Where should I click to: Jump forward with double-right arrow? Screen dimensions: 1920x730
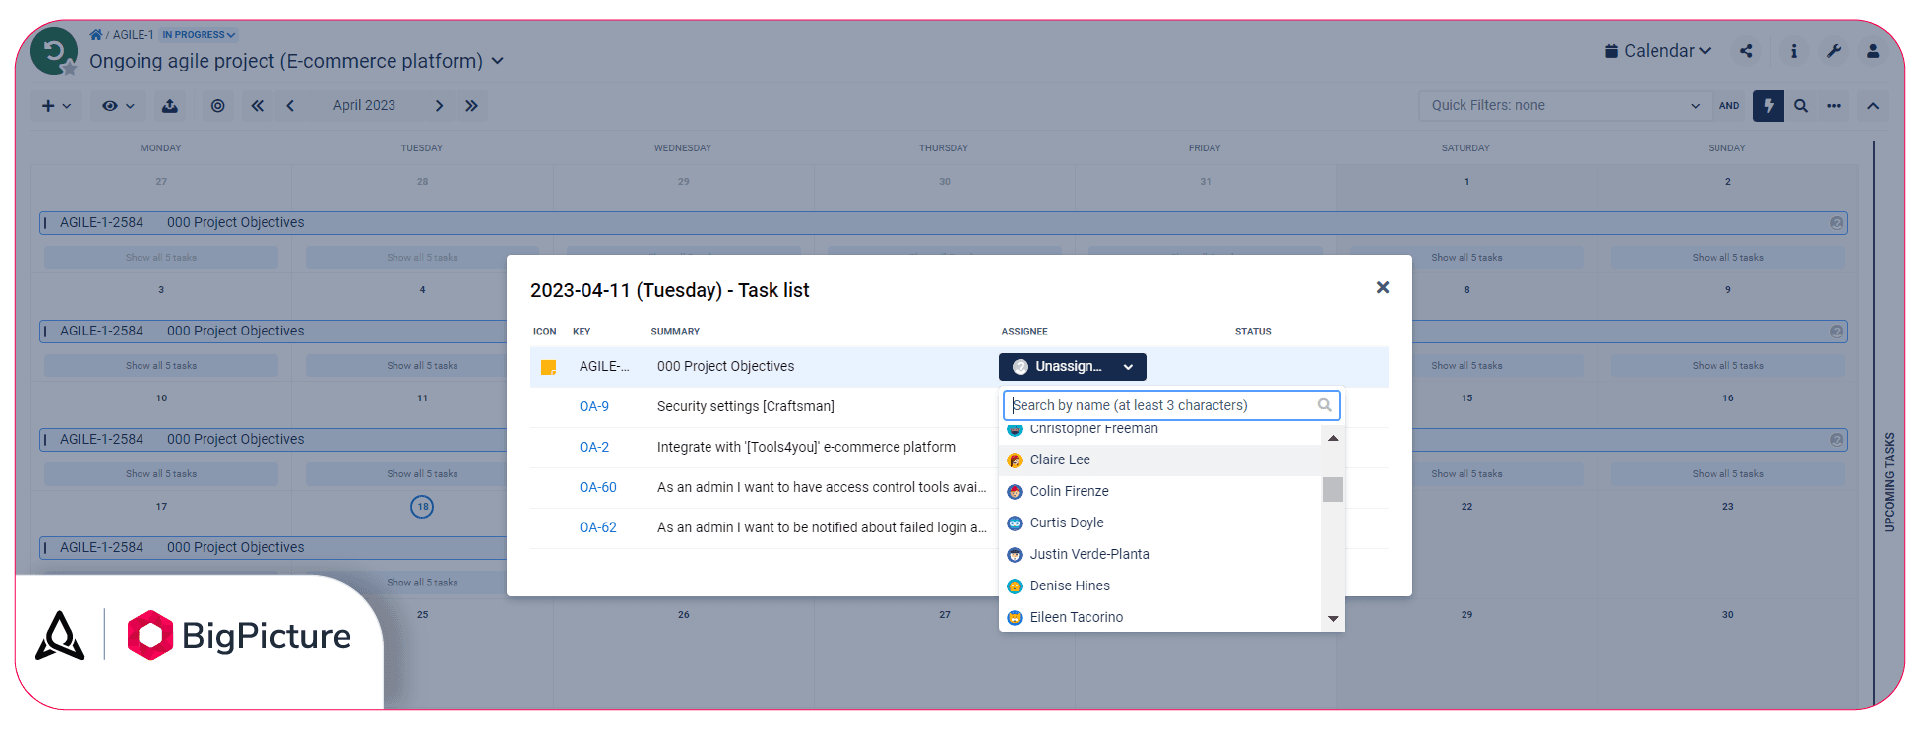tap(471, 106)
